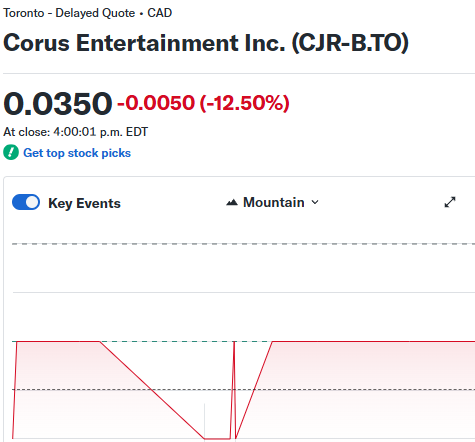Click the Toronto - Delayed Quote • CAD label
The width and height of the screenshot is (475, 442).
tap(88, 13)
